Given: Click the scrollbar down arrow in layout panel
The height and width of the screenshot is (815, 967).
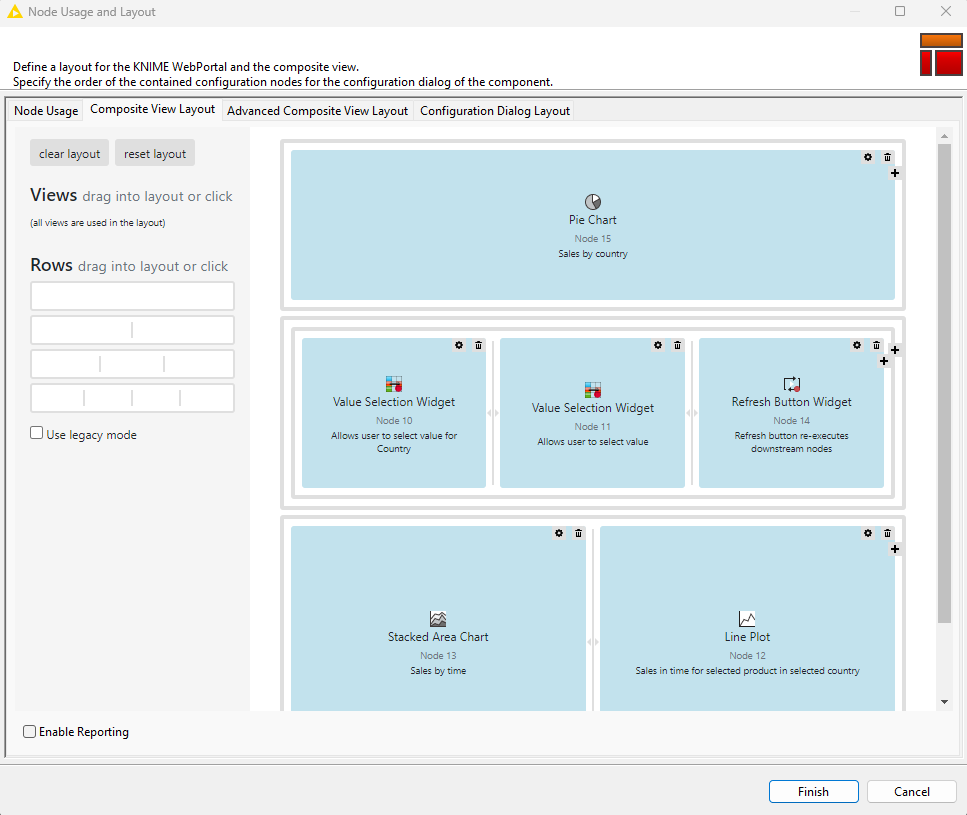Looking at the screenshot, I should pyautogui.click(x=944, y=702).
